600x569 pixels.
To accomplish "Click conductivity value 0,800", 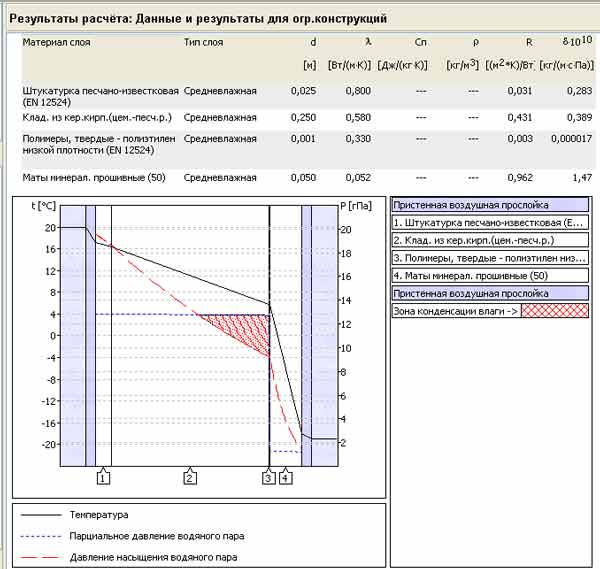I will 358,91.
